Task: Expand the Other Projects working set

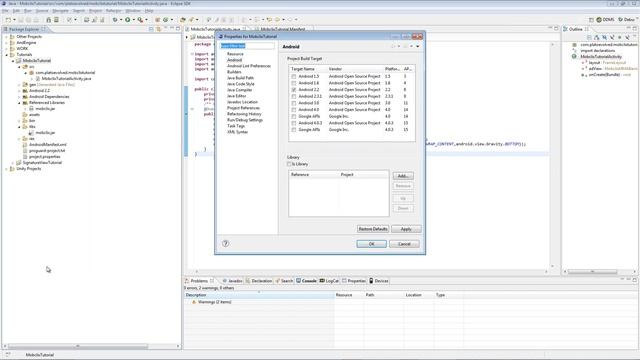Action: tap(6, 37)
